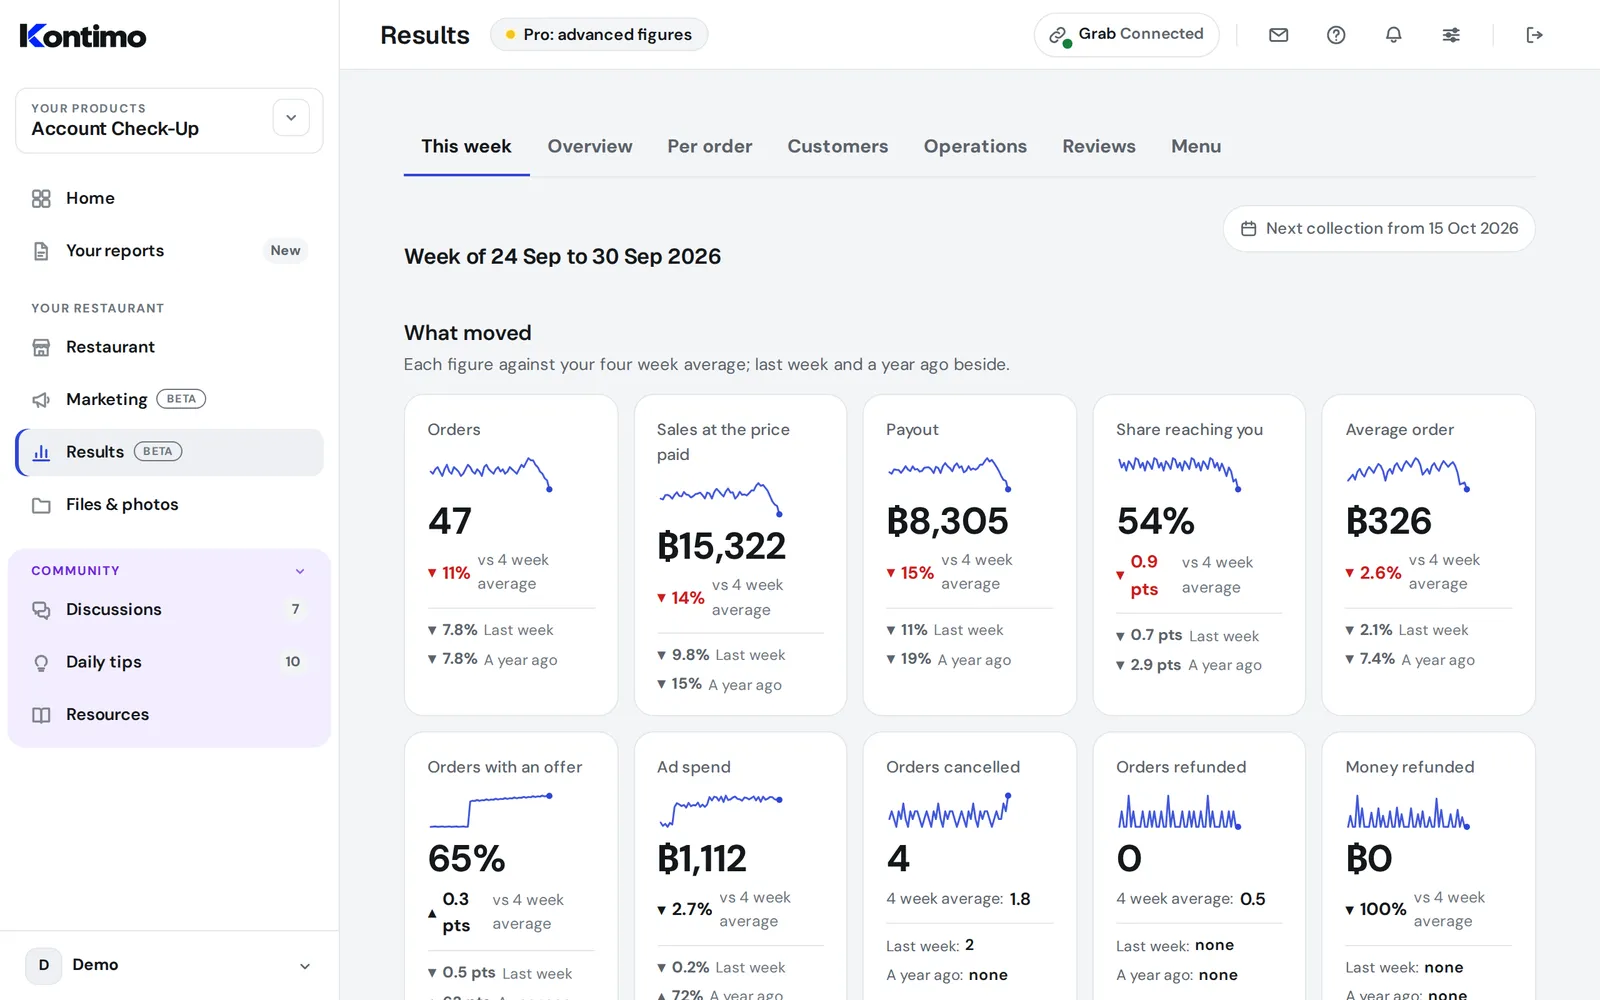Open the mail envelope icon

1278,35
